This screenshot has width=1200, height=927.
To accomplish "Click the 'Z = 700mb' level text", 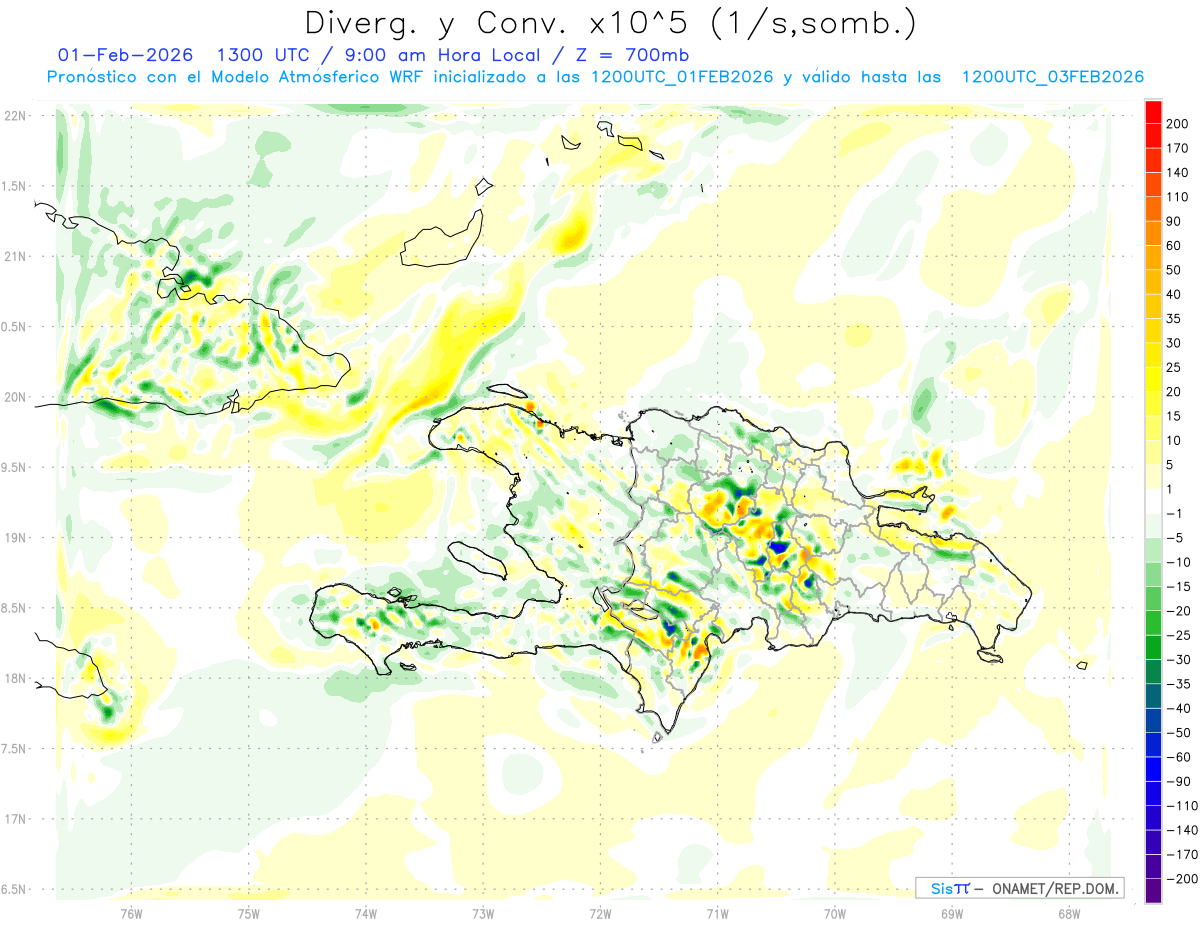I will pos(632,55).
